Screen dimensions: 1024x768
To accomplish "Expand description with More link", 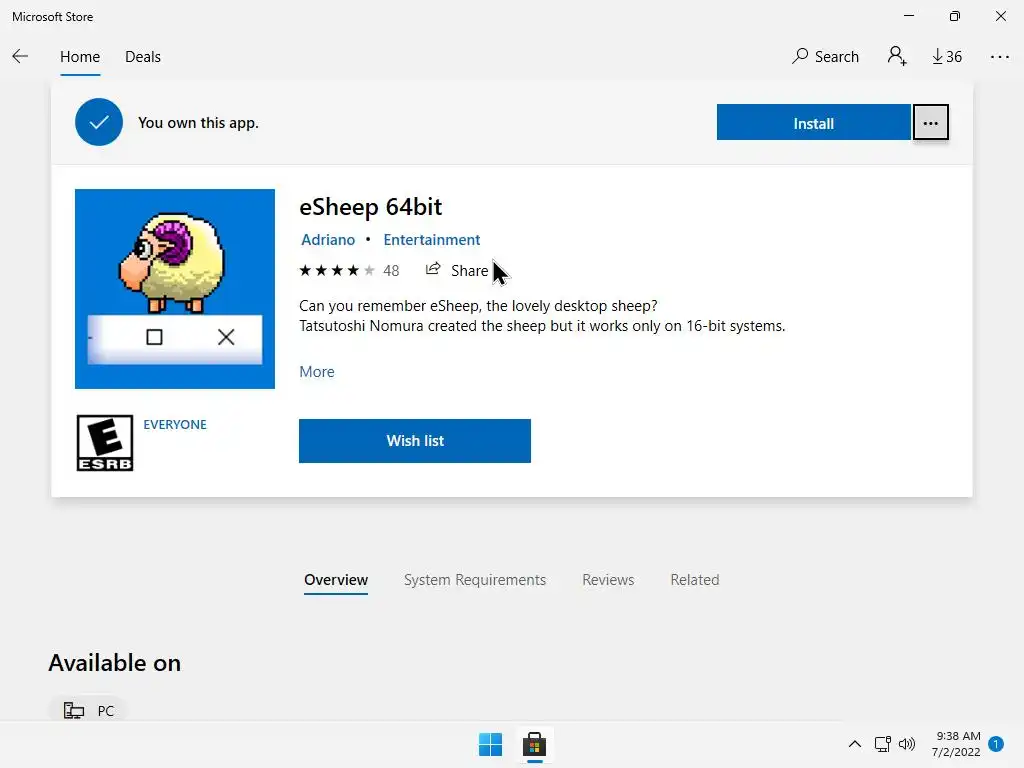I will point(317,372).
